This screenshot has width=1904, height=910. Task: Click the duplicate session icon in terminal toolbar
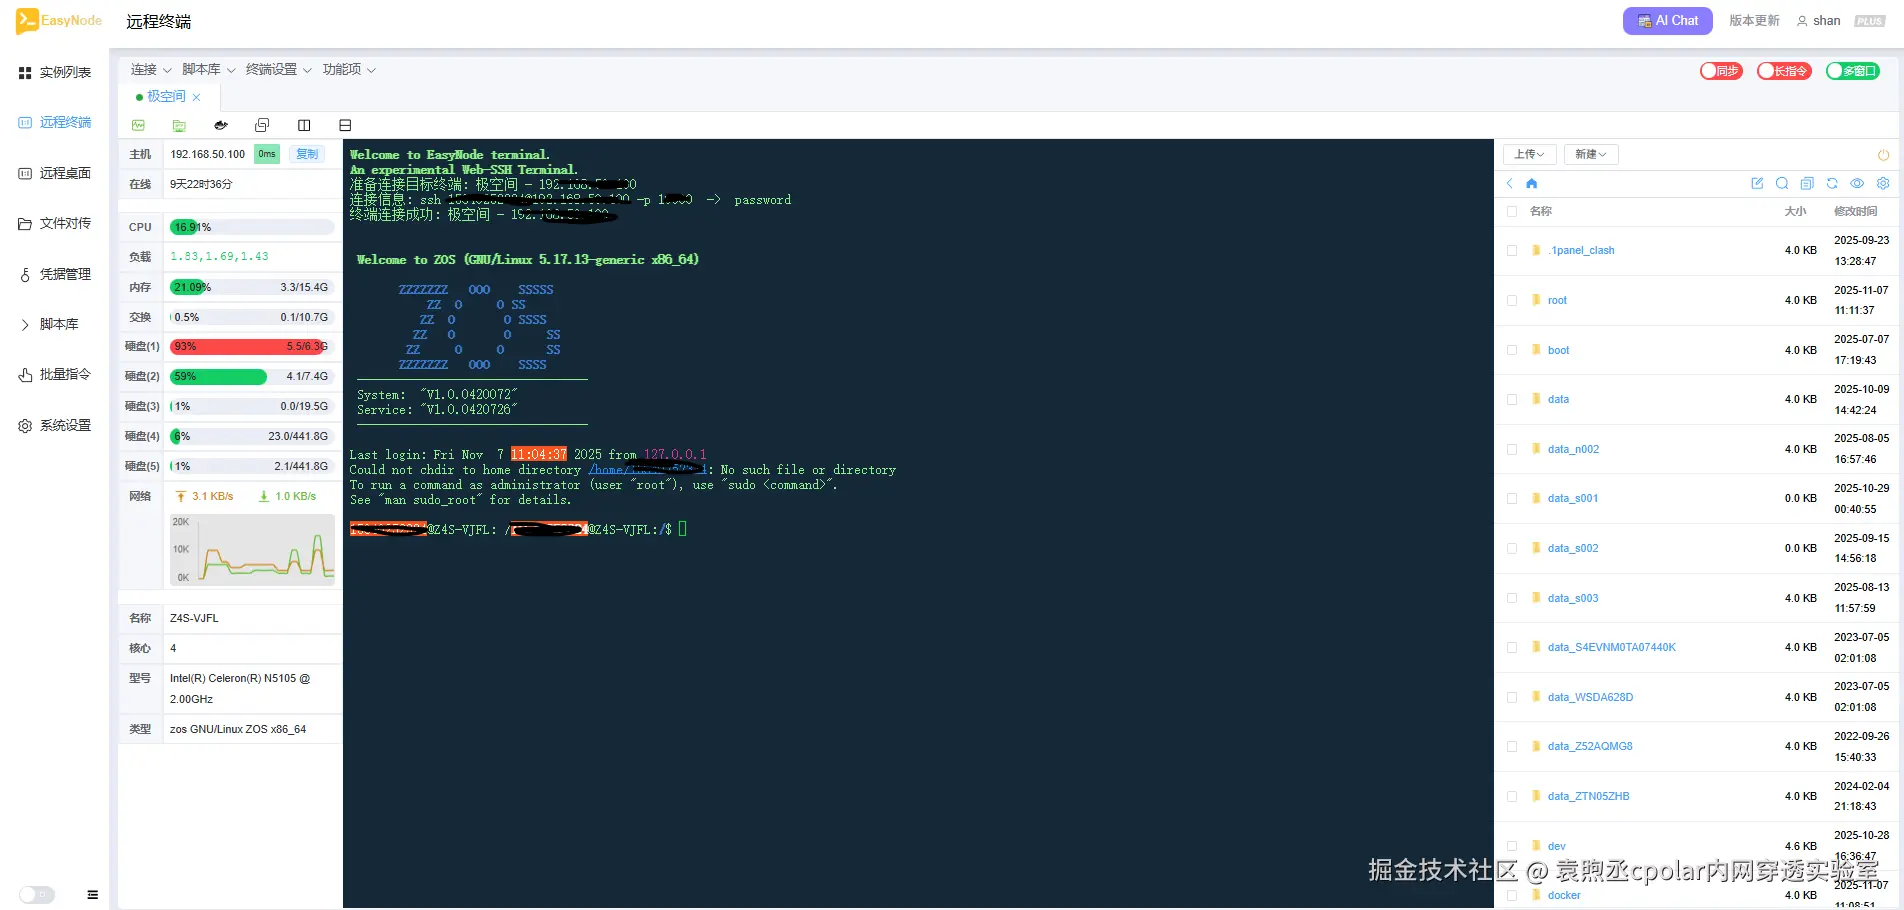click(x=262, y=125)
